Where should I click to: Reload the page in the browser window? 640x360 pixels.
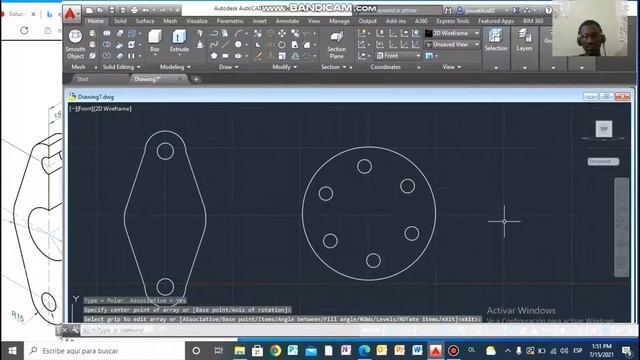click(x=24, y=31)
